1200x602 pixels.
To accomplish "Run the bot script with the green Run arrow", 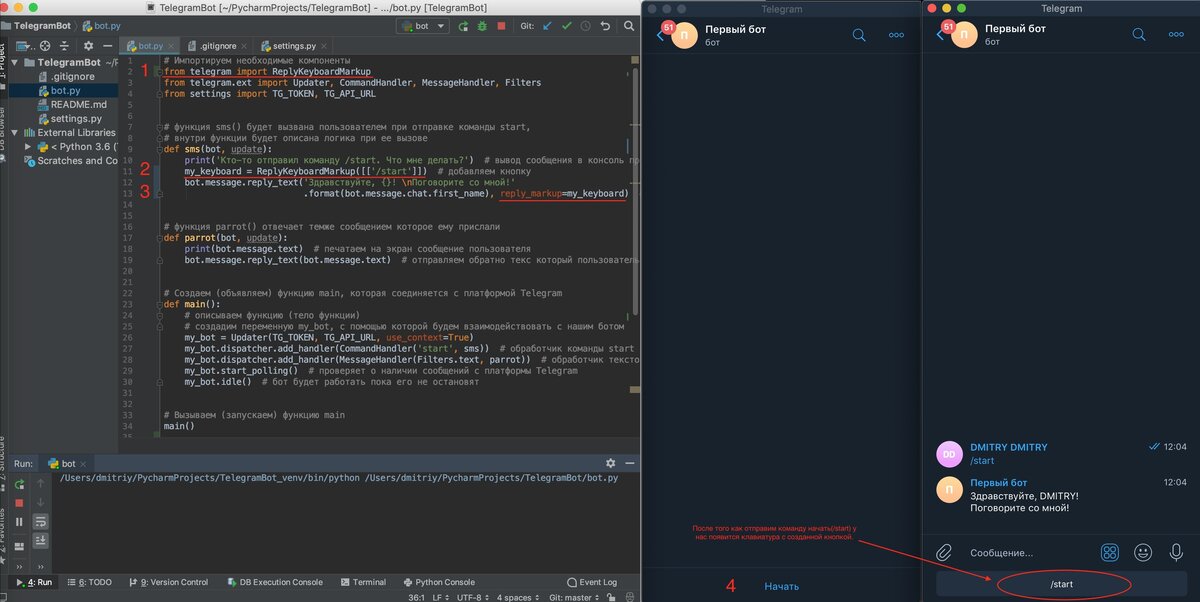I will point(463,26).
